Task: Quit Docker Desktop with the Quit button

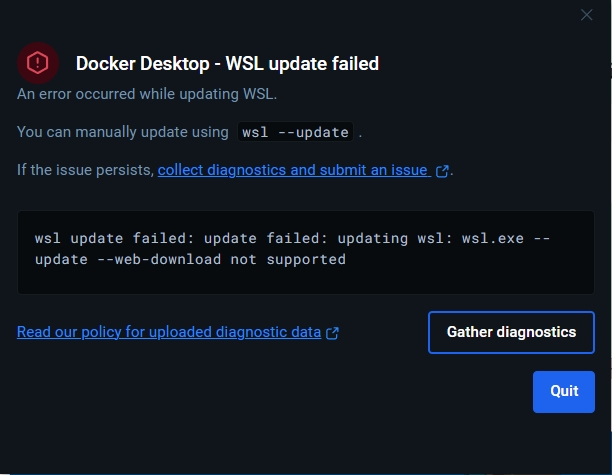Action: (564, 392)
